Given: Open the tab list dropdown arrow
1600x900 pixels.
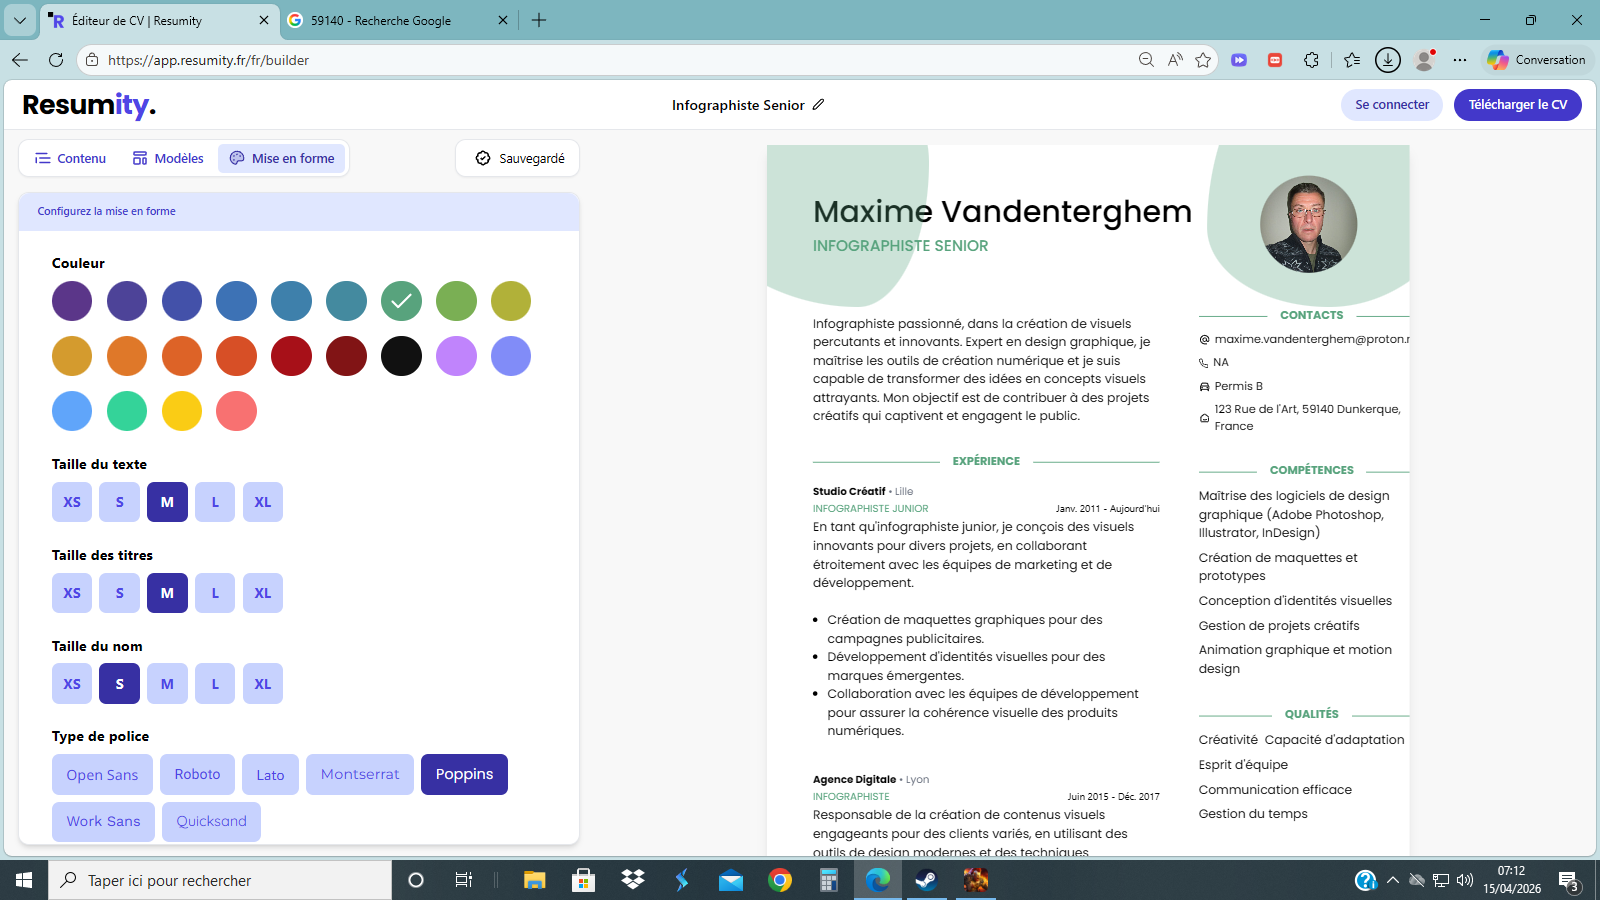Looking at the screenshot, I should point(20,20).
